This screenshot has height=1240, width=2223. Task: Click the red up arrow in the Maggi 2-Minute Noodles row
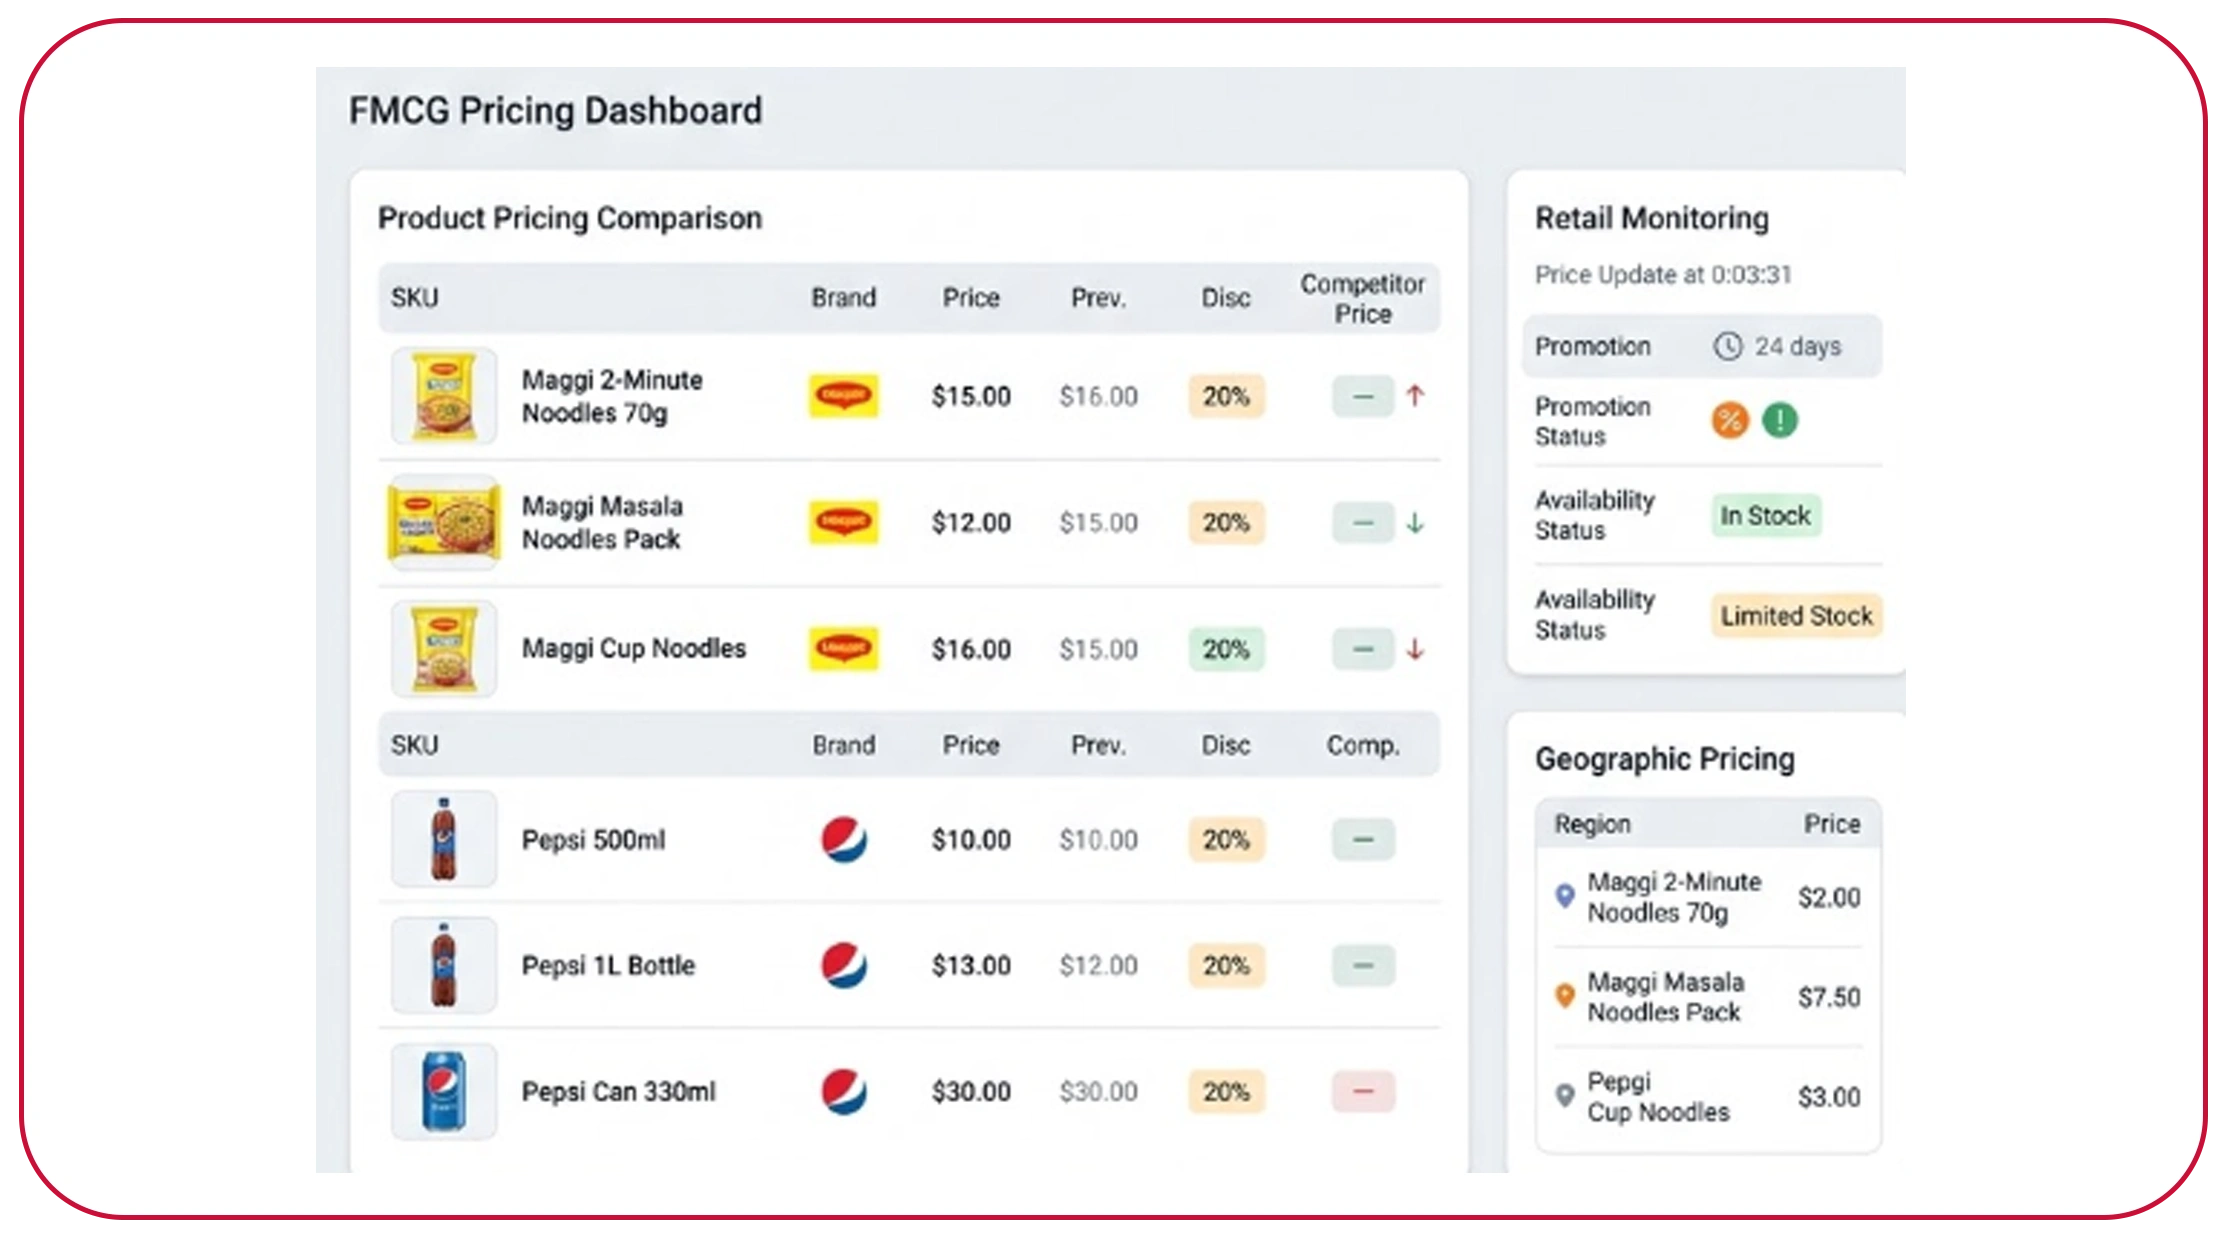tap(1414, 396)
